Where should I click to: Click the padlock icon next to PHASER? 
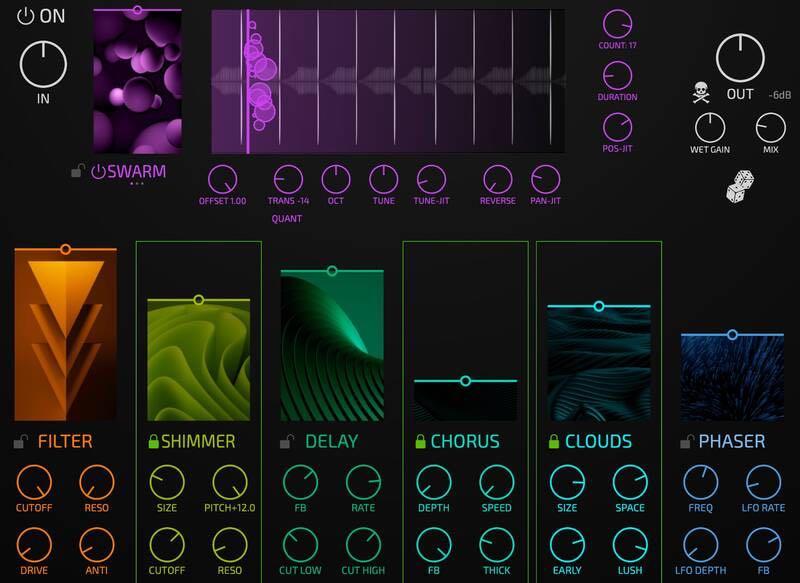tap(685, 442)
